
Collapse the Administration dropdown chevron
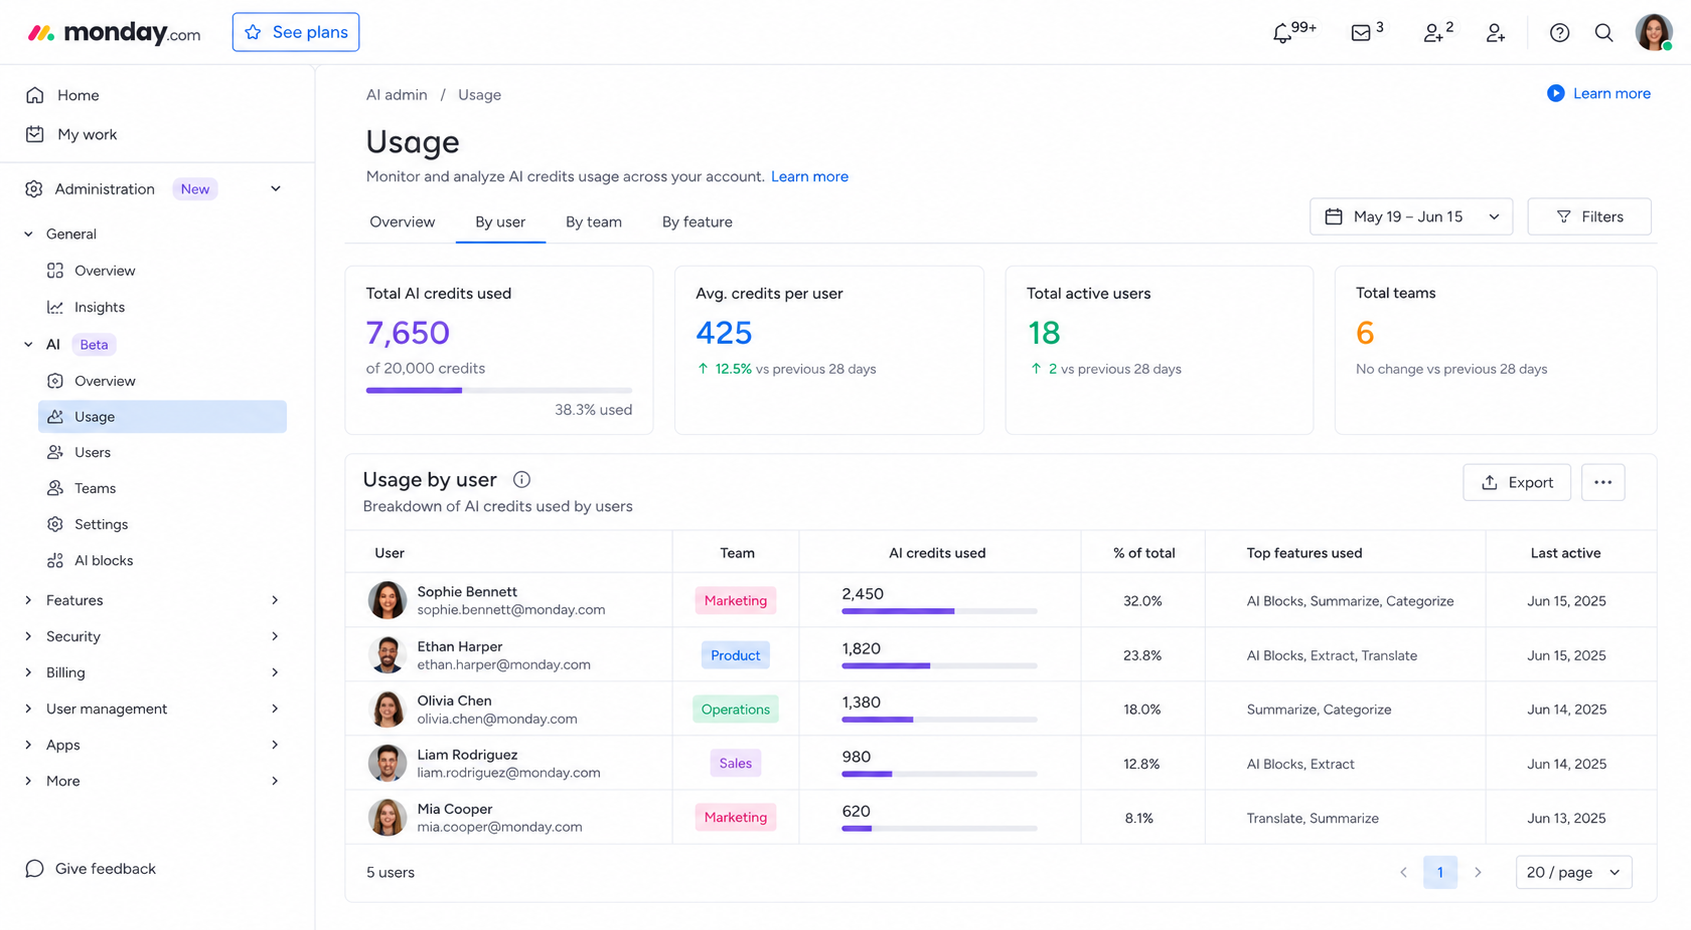click(276, 189)
